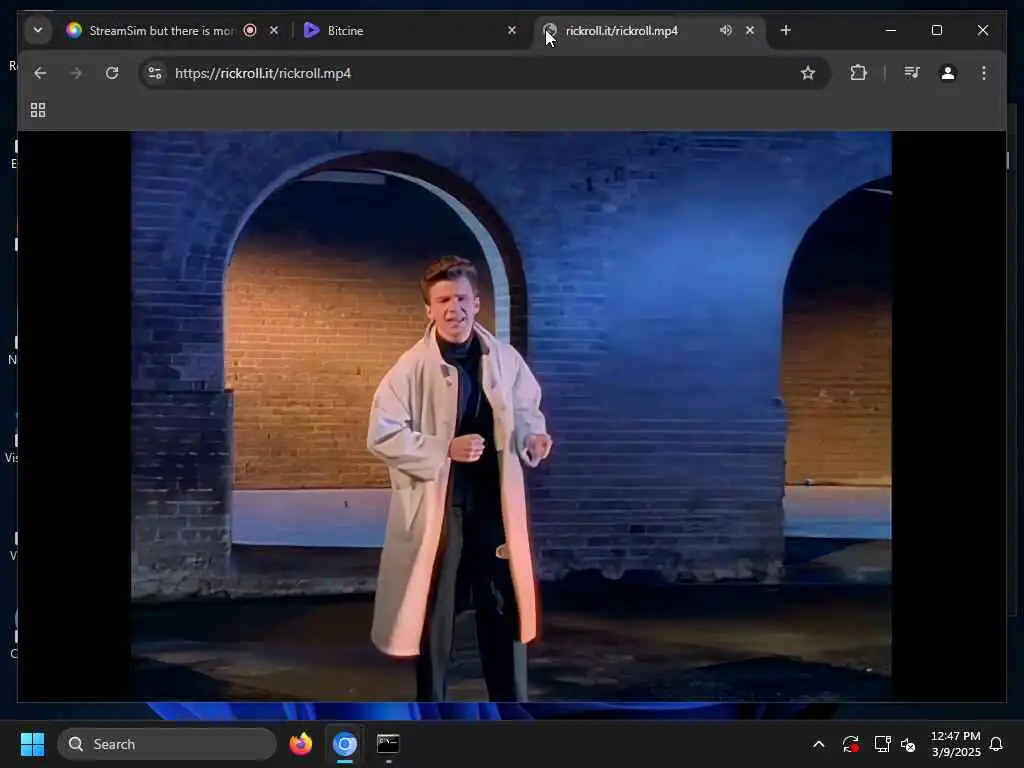
Task: Open the tab search dropdown arrow
Action: coord(38,30)
